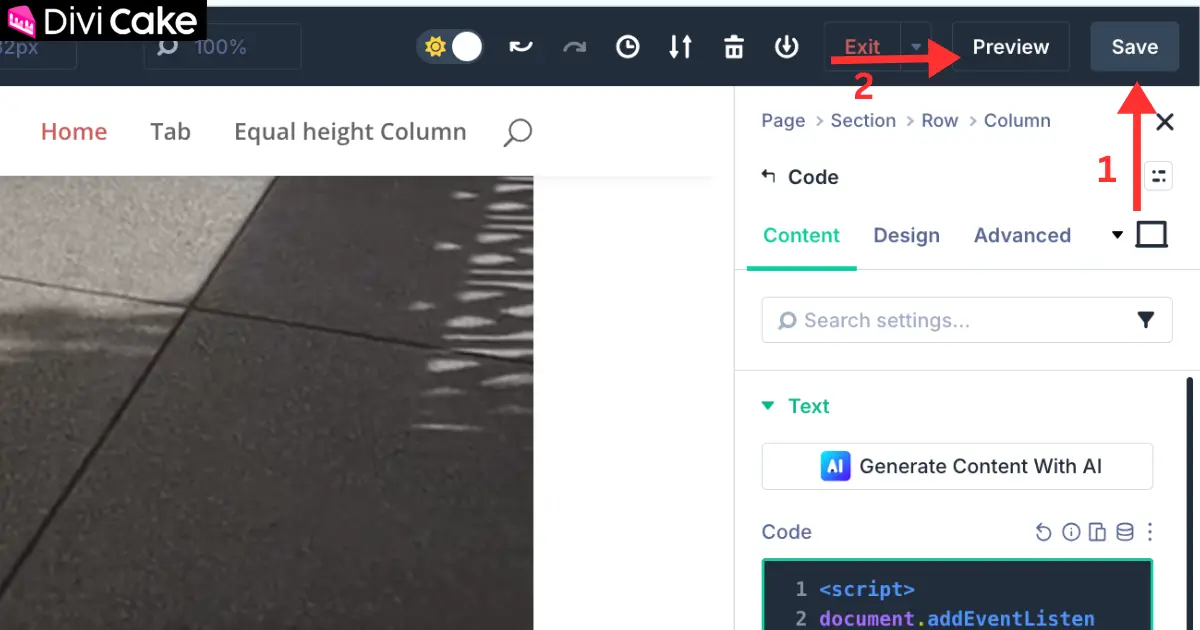Open the zoom 100% field

point(223,47)
